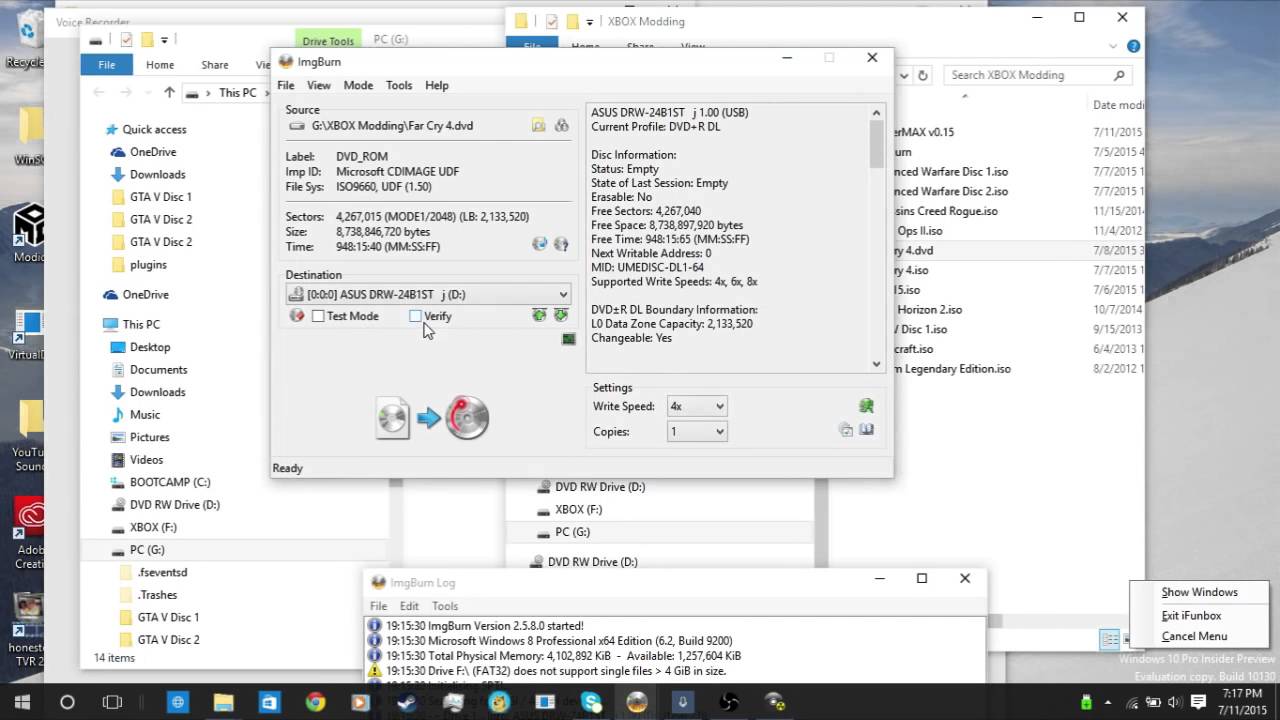
Task: Click the red disc icon beside Test Mode
Action: (297, 316)
